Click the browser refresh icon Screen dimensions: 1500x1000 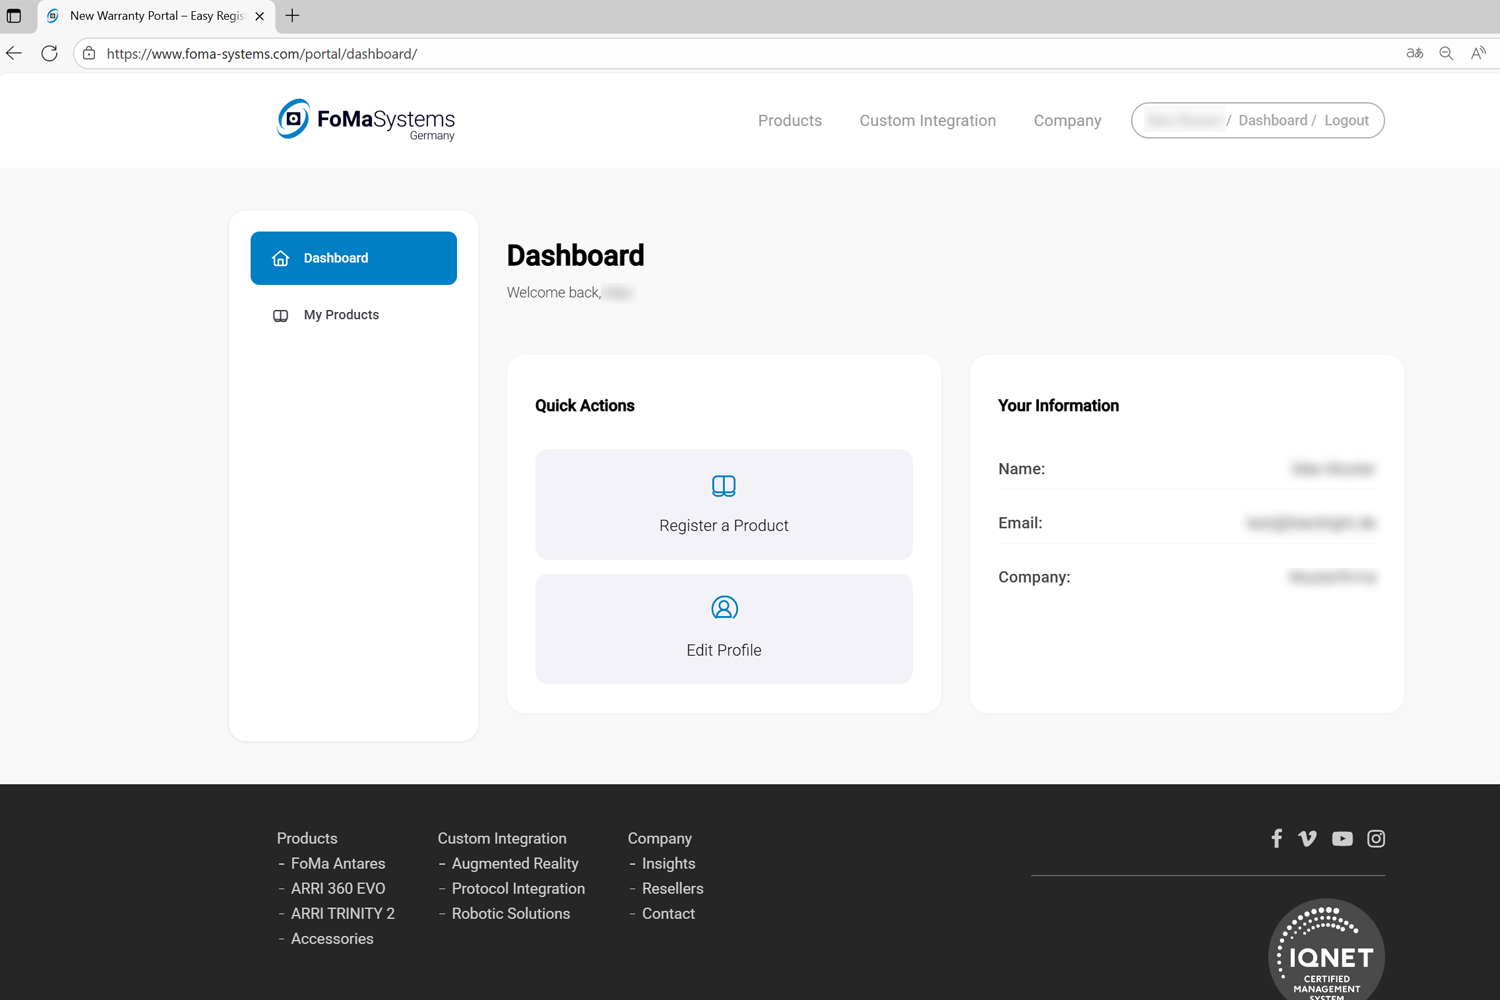point(49,53)
